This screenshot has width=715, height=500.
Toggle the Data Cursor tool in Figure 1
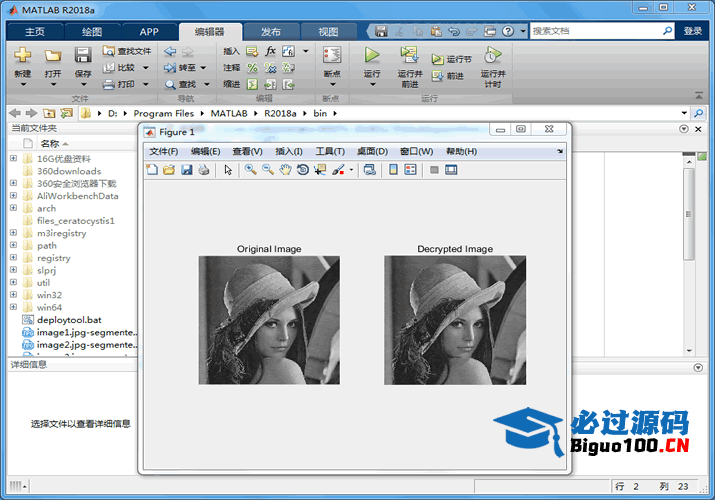[320, 170]
